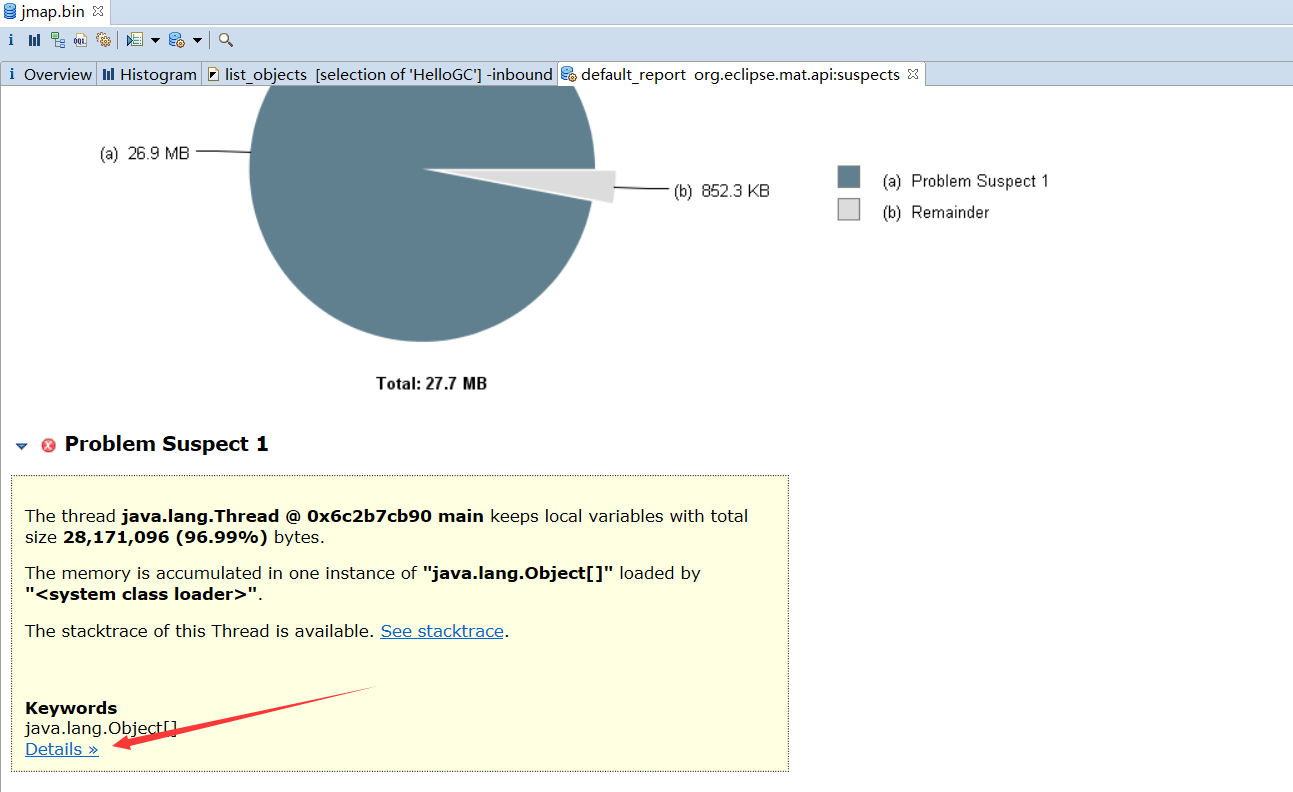The height and width of the screenshot is (792, 1293).
Task: Close the default_report suspects tab
Action: click(913, 74)
